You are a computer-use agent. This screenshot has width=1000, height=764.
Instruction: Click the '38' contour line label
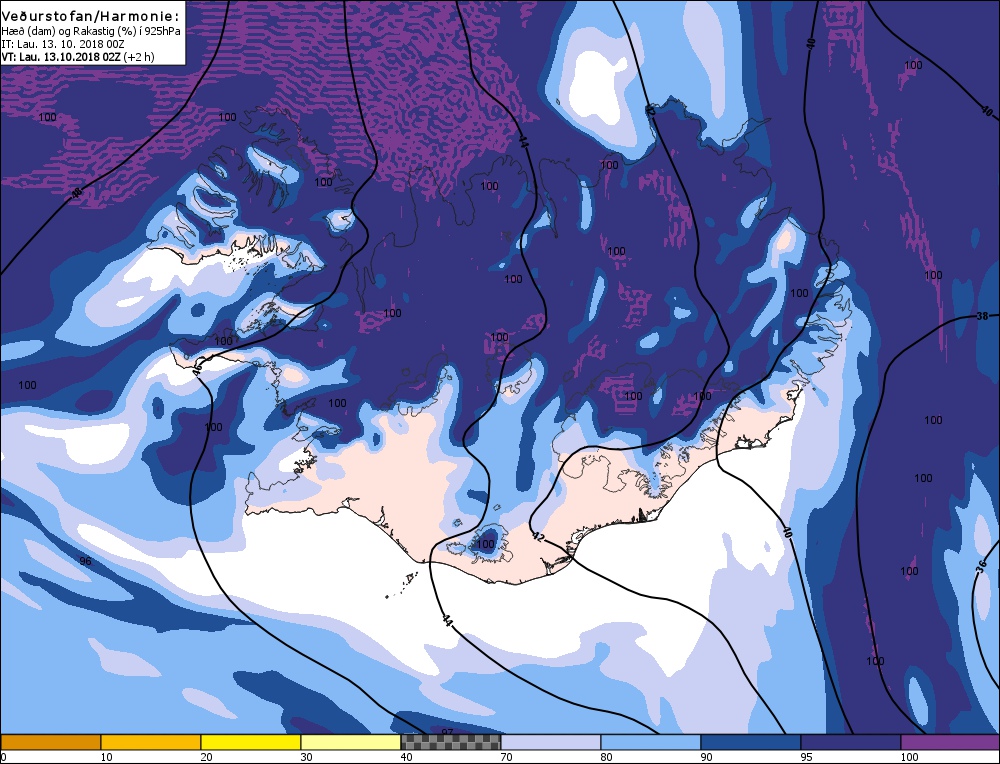[x=982, y=316]
